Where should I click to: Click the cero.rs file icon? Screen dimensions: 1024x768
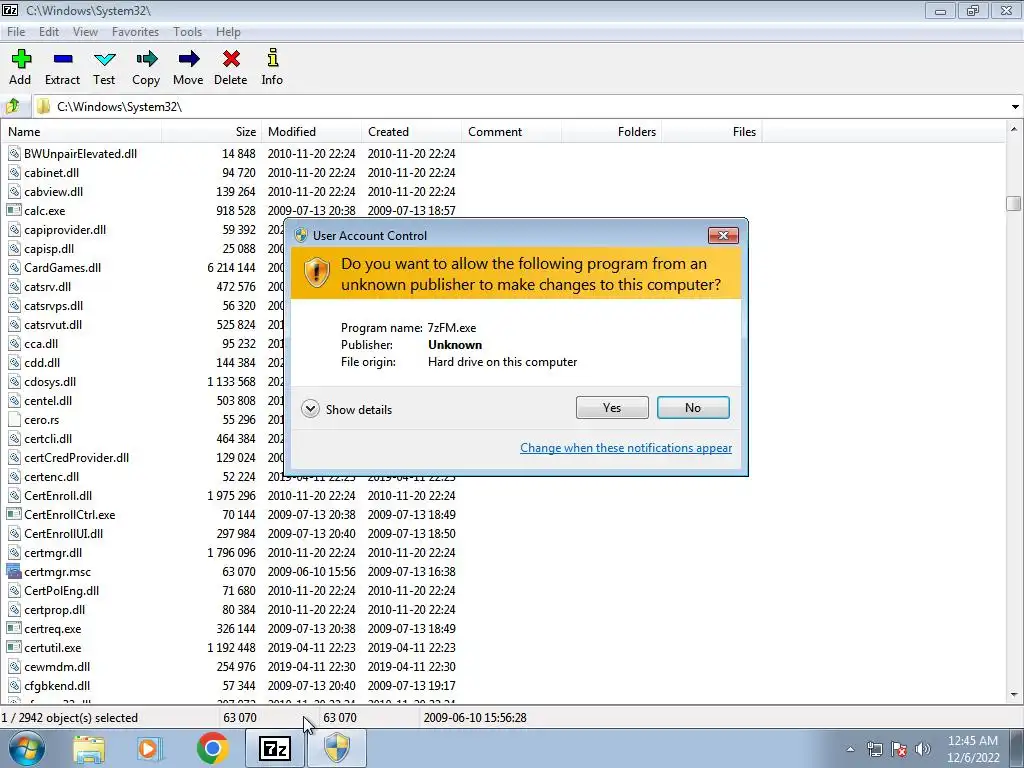(14, 419)
